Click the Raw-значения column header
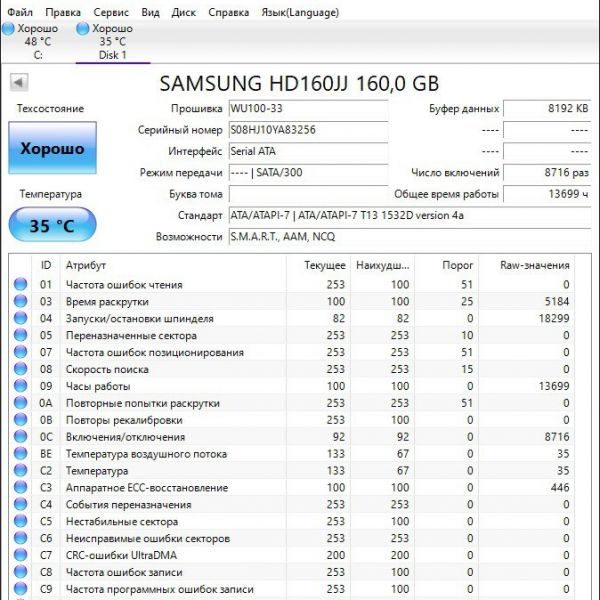 point(527,265)
